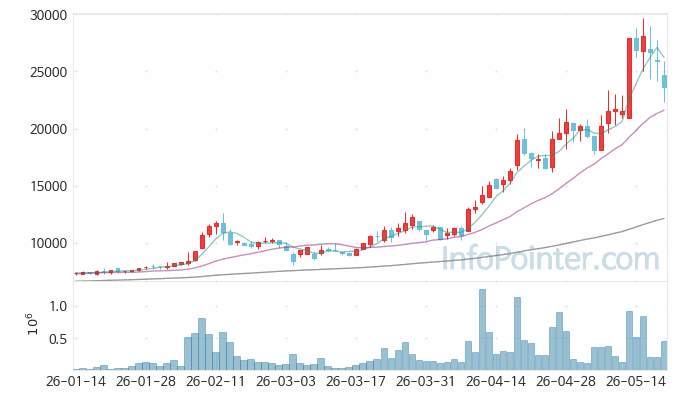The height and width of the screenshot is (399, 677).
Task: Click the tallest red candlestick near 26-05-14
Action: tap(630, 78)
